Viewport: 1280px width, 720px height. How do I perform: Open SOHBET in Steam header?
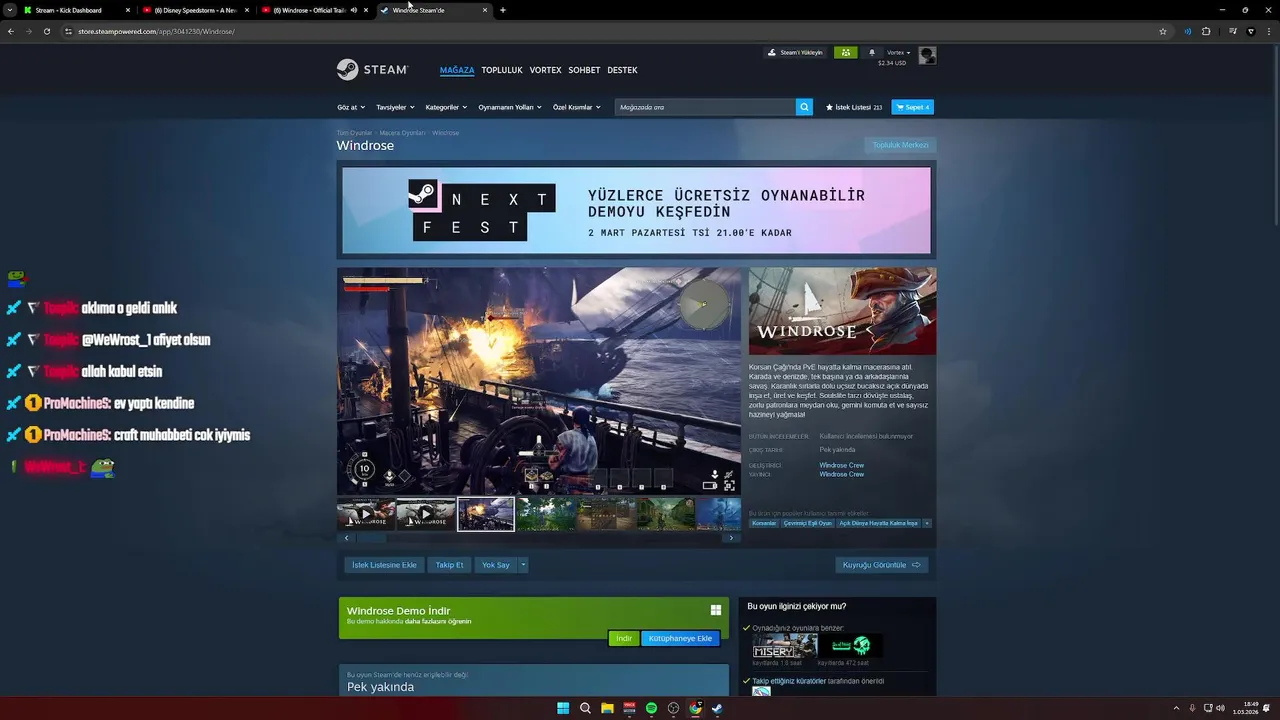585,70
